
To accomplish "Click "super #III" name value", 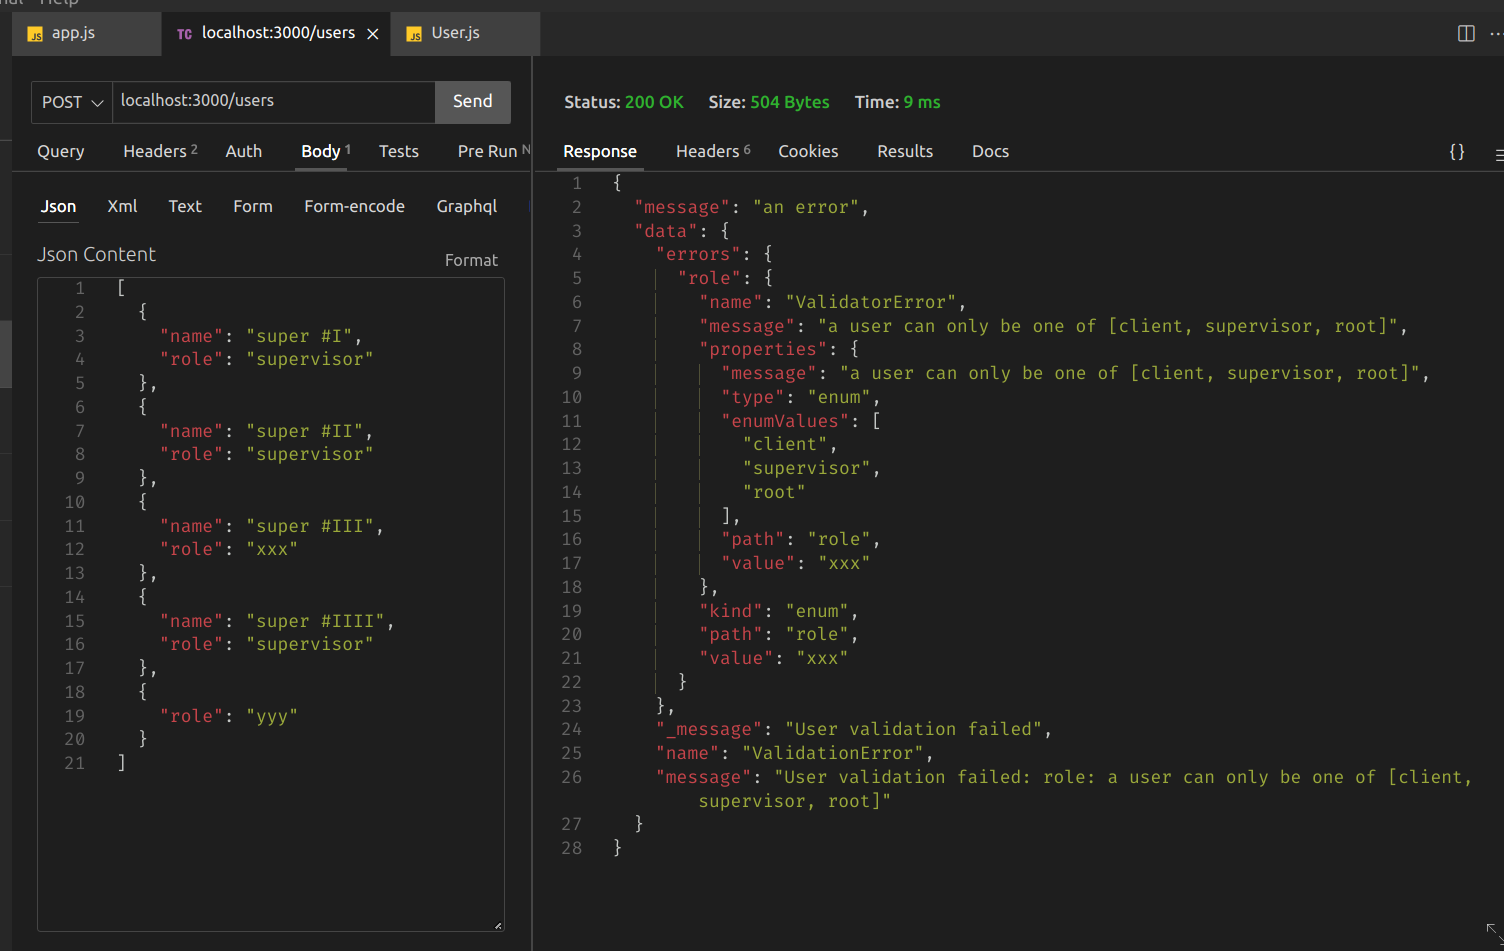I will coord(310,526).
